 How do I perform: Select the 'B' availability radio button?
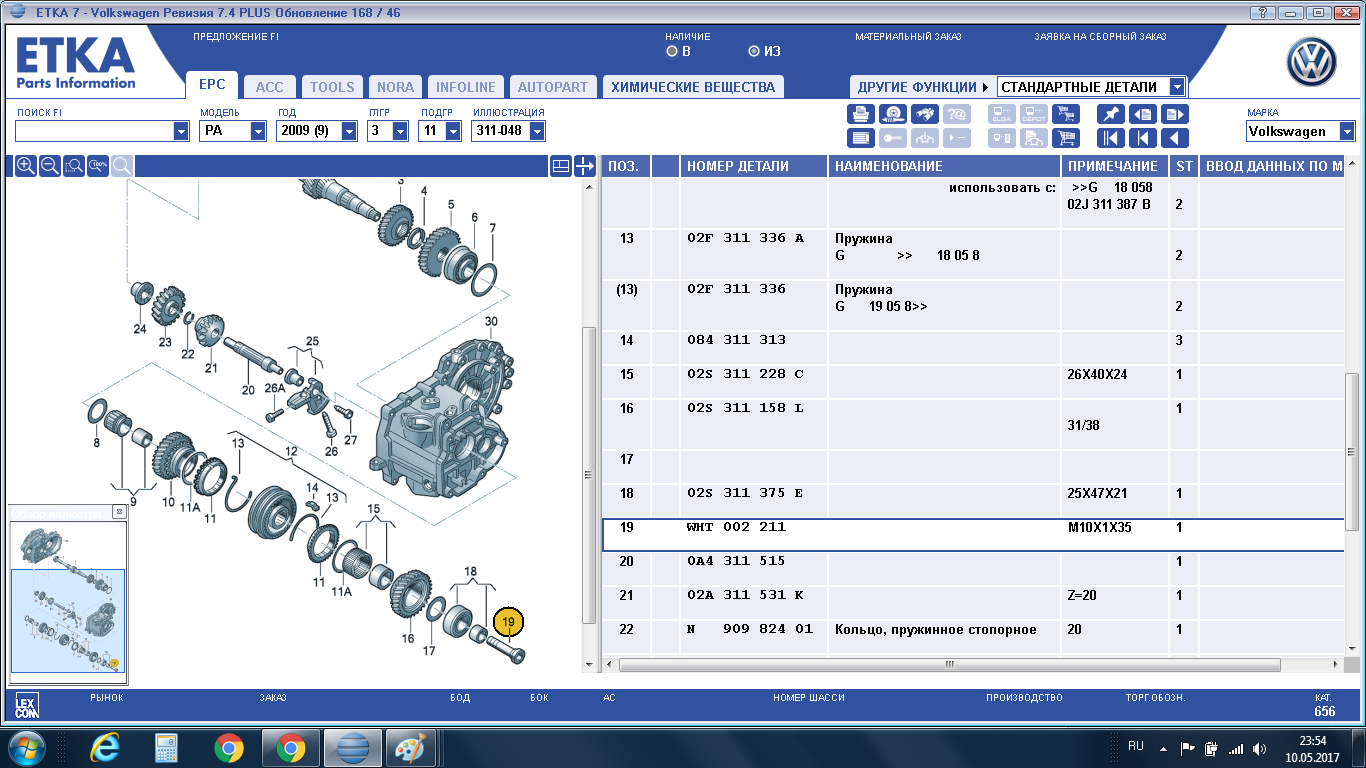[x=672, y=51]
